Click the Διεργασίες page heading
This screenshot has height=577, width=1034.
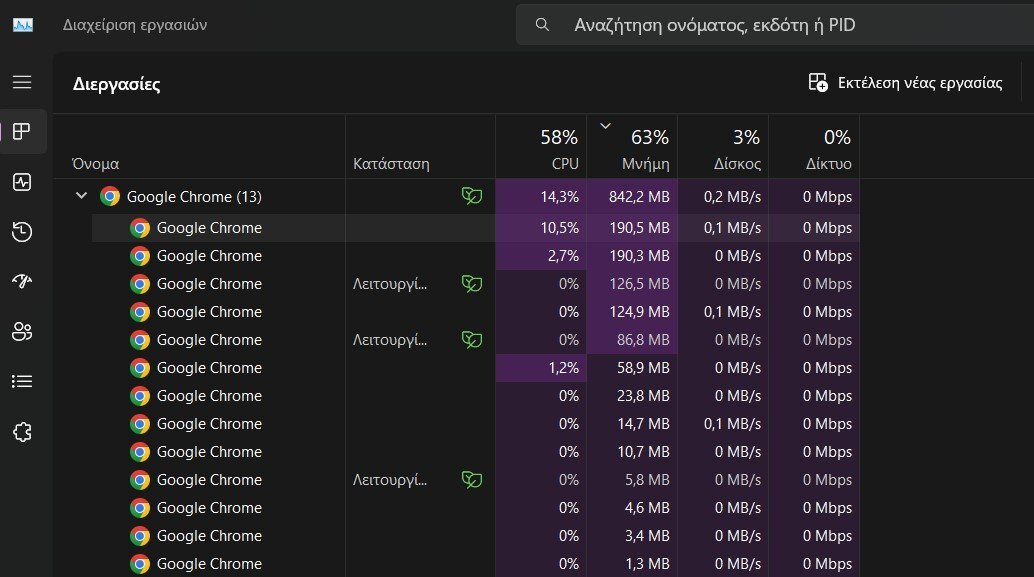click(116, 84)
